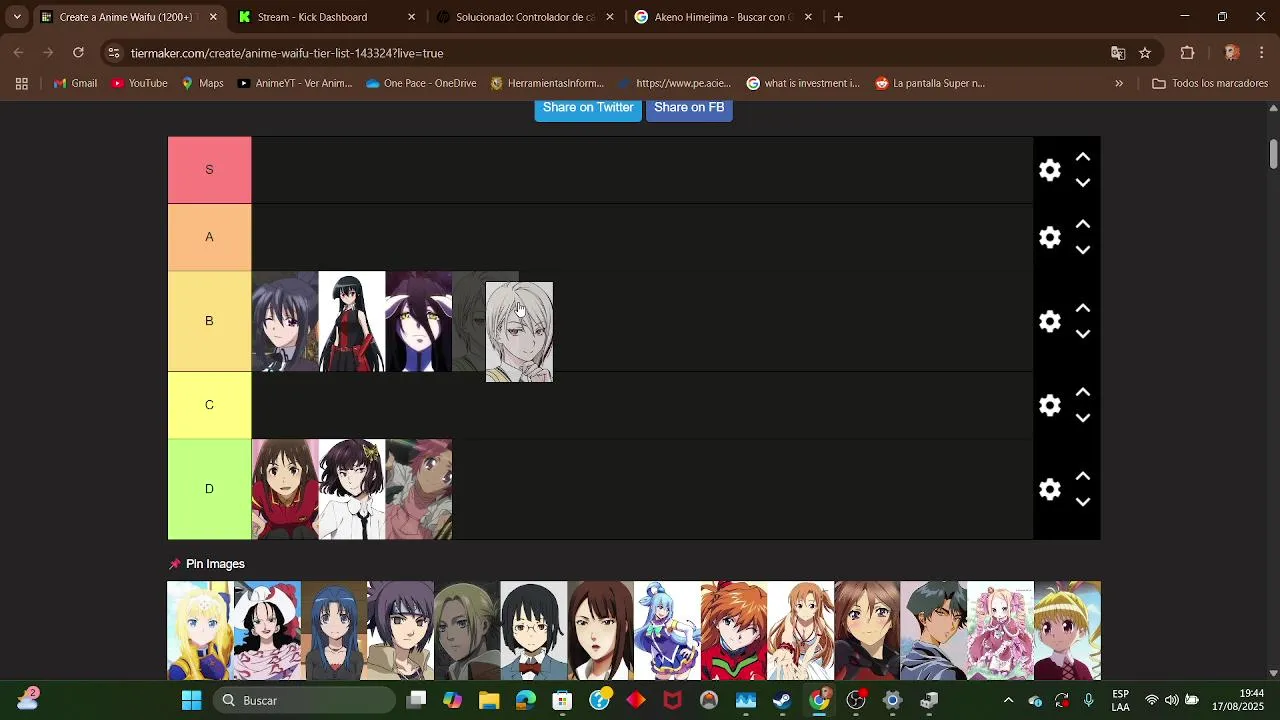Select the D tier label
1280x720 pixels.
209,489
